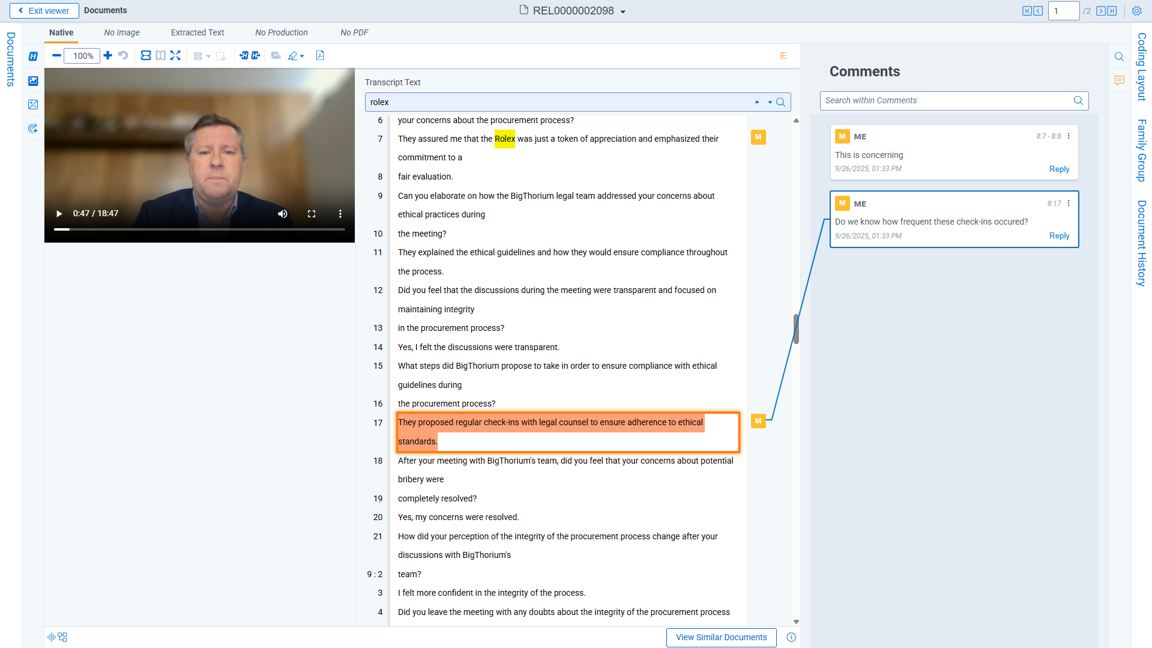This screenshot has height=648, width=1152.
Task: Open the highlight pen tool dropdown arrow
Action: tap(302, 57)
